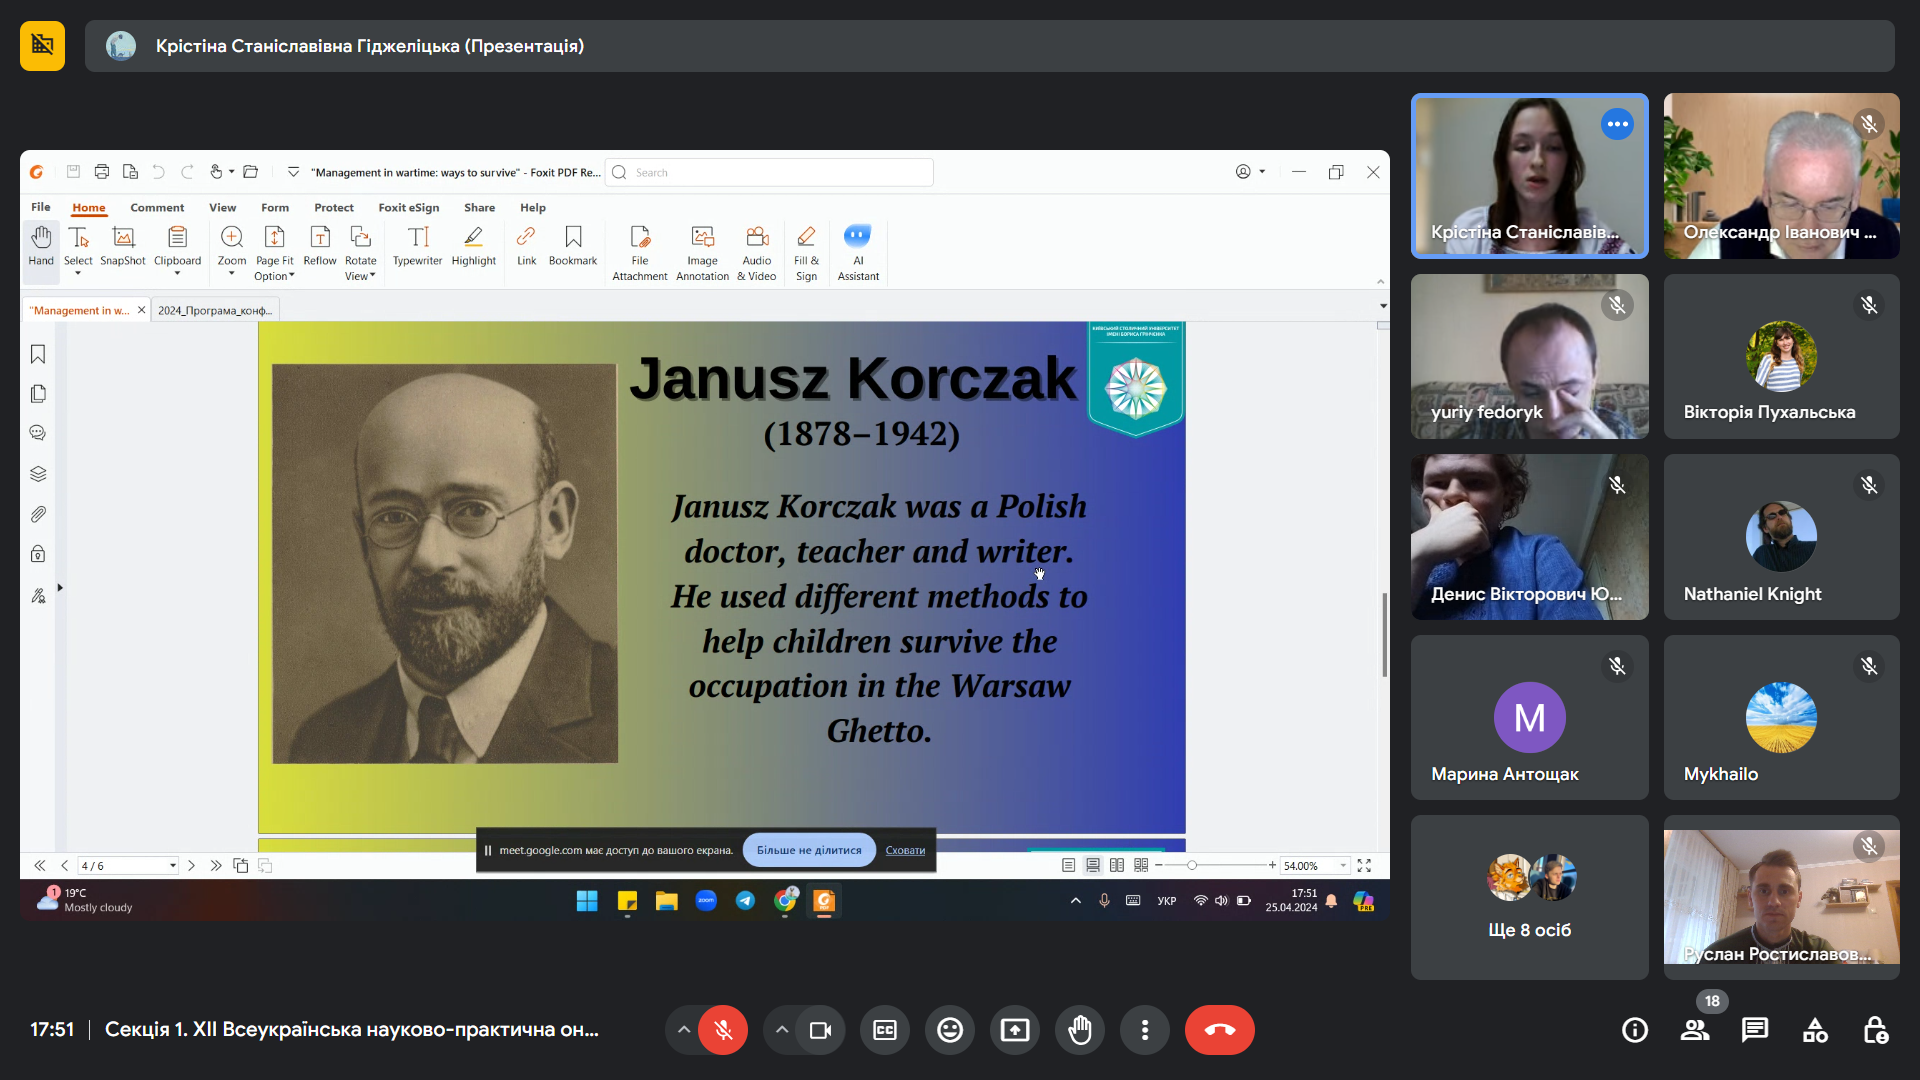1920x1080 pixels.
Task: Click the present screen button
Action: click(1015, 1030)
